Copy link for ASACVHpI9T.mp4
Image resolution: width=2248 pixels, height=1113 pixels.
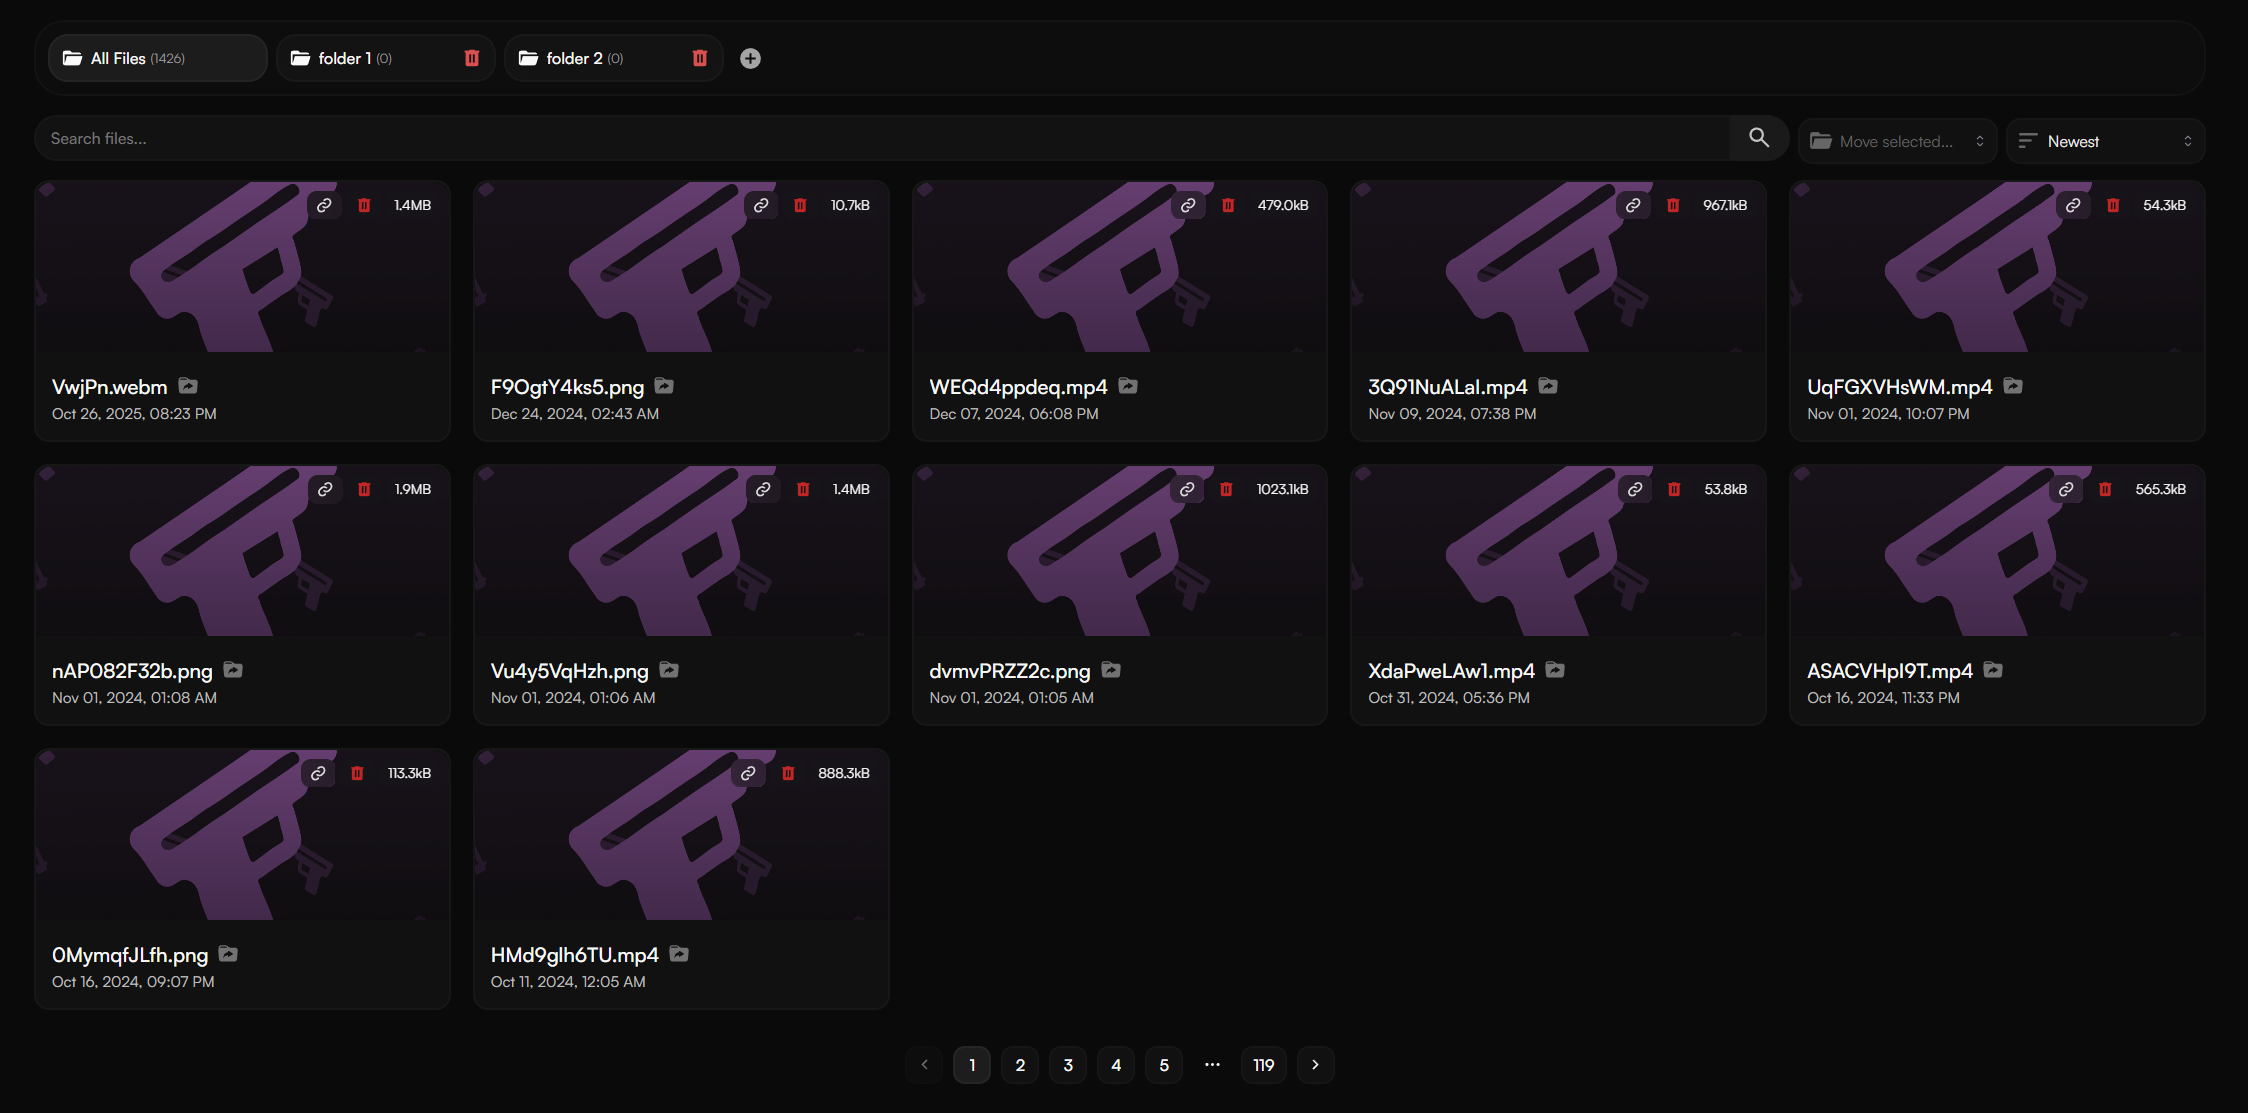tap(2066, 489)
